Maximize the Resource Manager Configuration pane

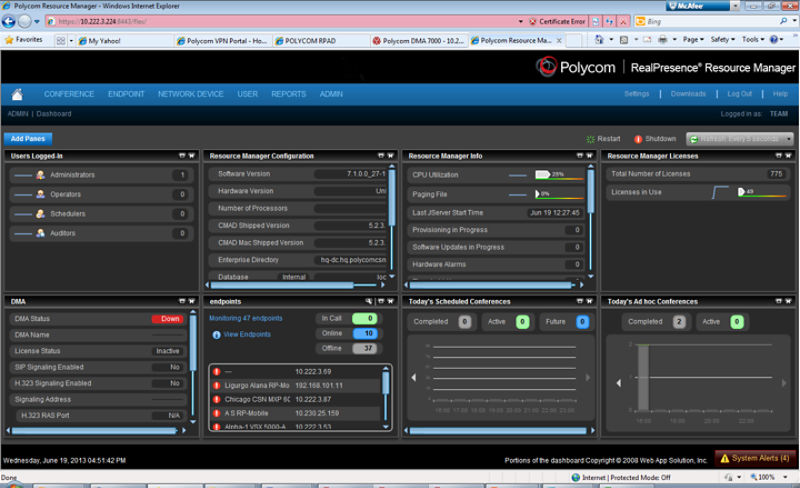[381, 156]
